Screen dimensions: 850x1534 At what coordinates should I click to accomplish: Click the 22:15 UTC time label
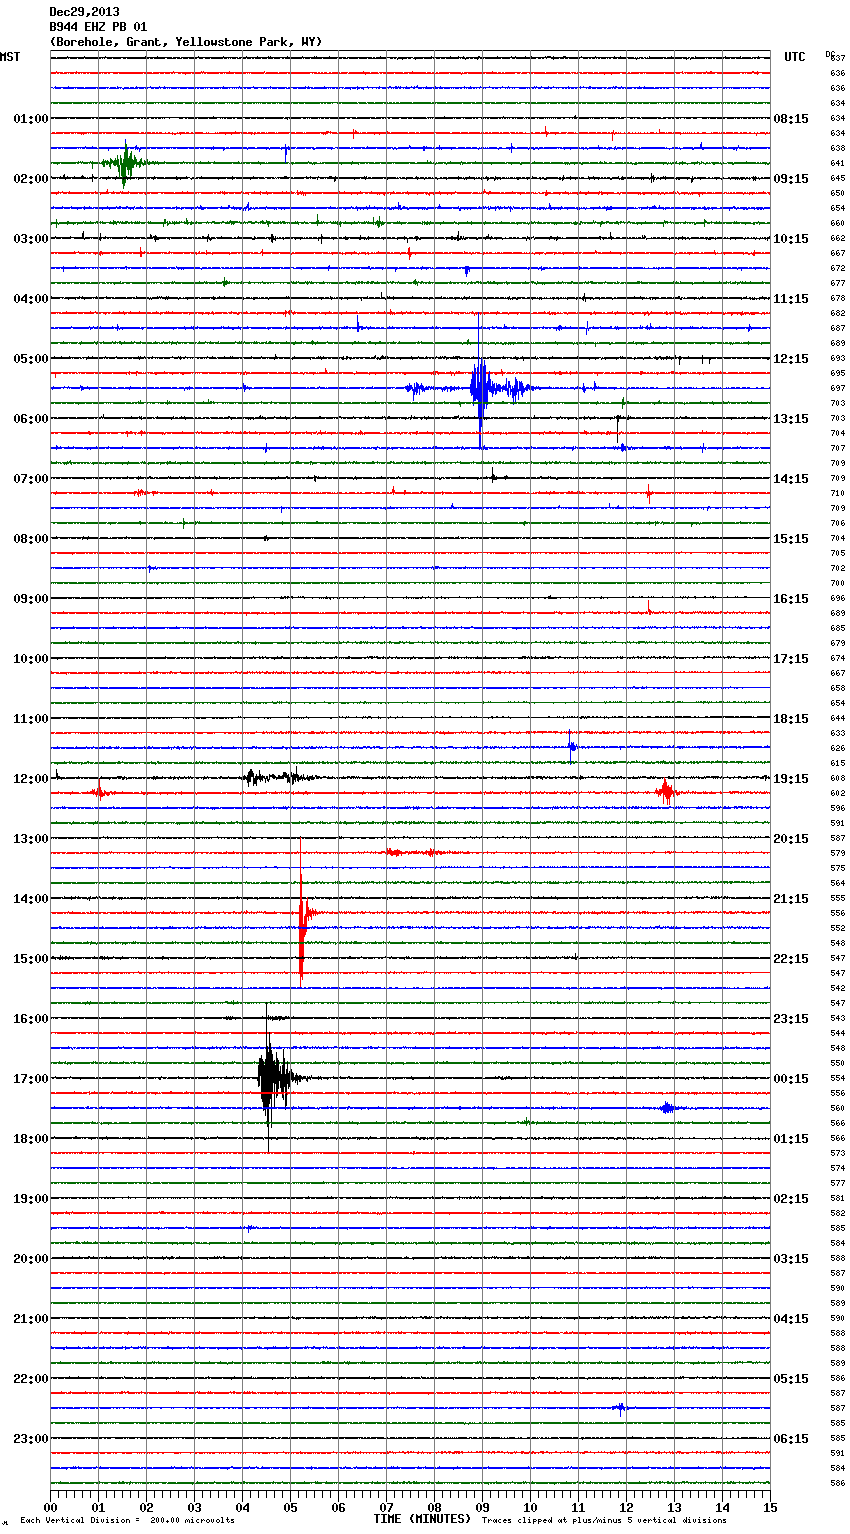pos(791,959)
